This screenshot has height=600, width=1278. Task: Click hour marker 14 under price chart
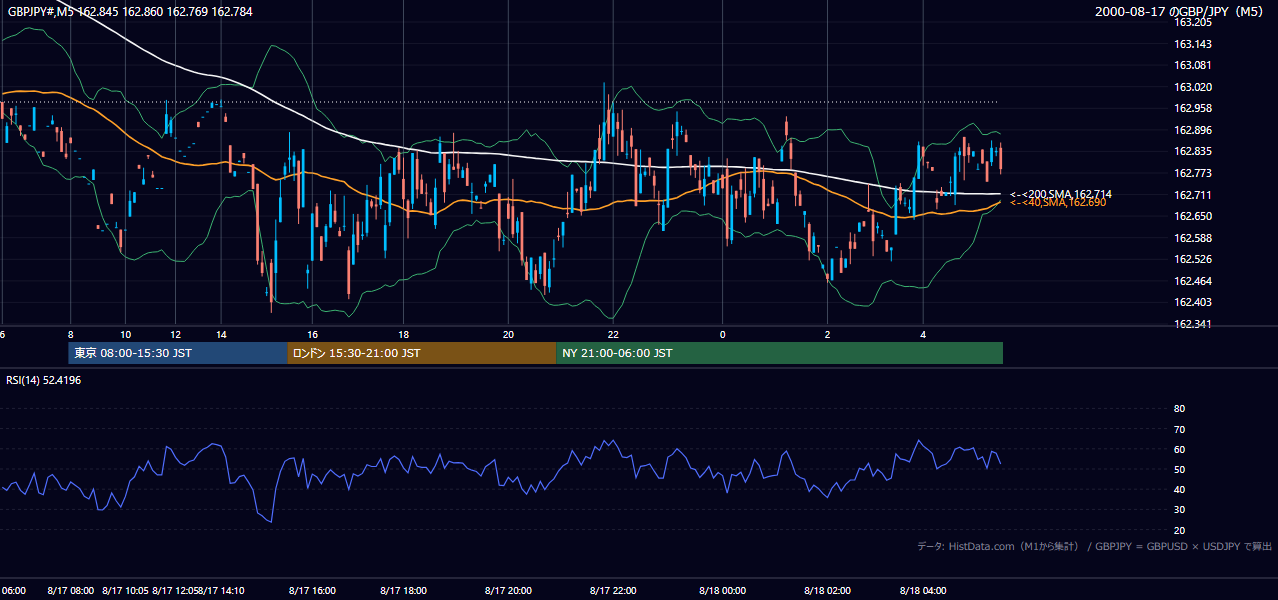[221, 334]
